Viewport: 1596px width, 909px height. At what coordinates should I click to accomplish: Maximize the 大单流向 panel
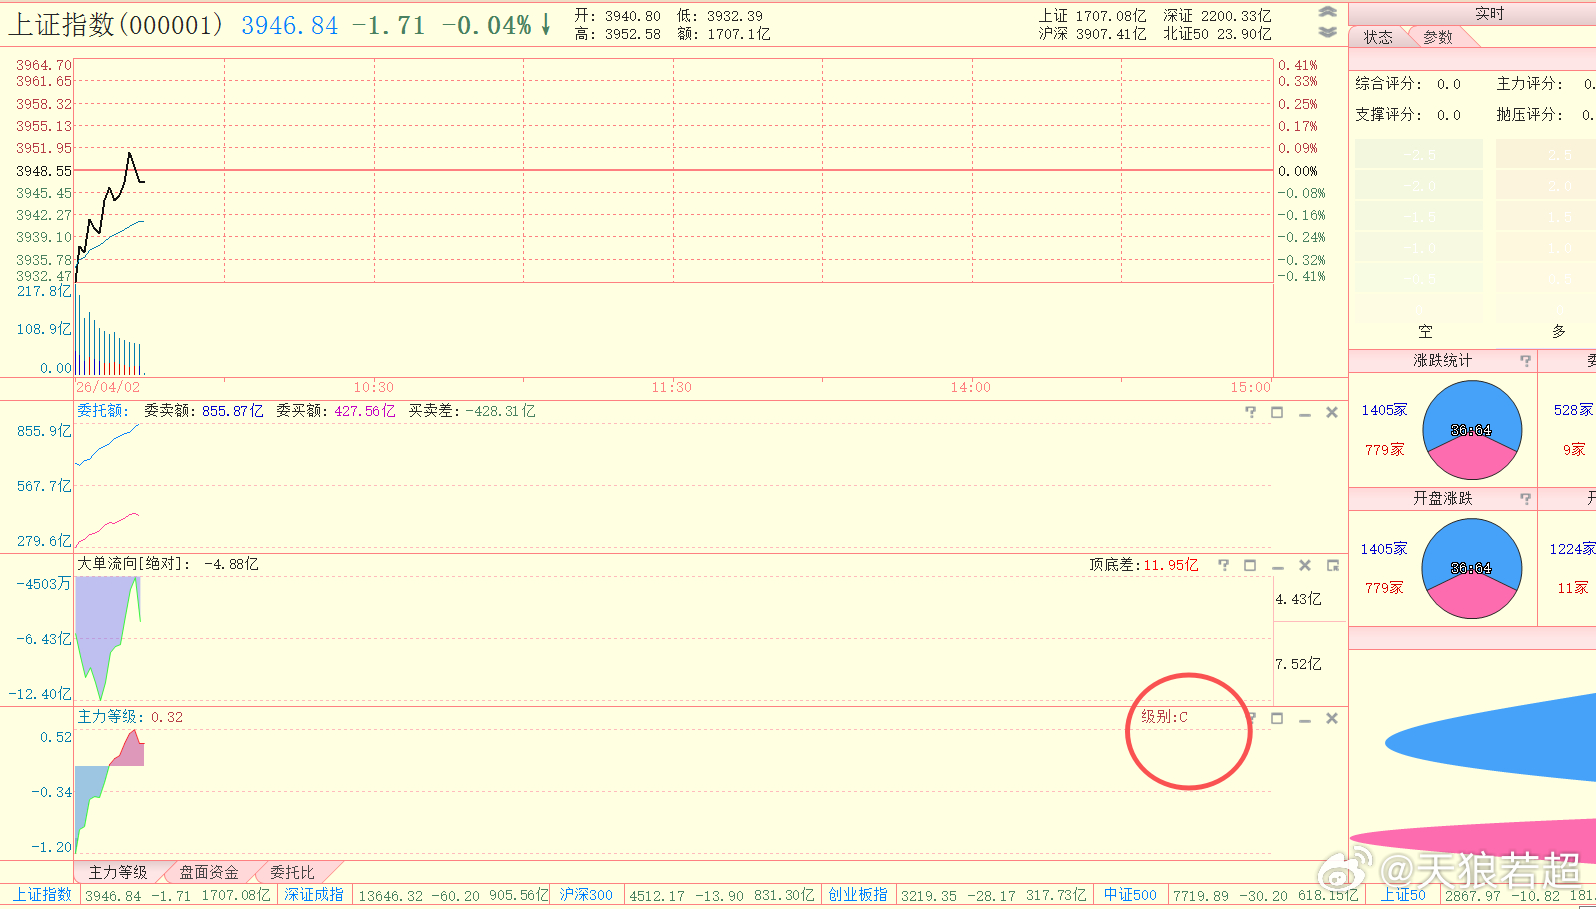pos(1250,565)
